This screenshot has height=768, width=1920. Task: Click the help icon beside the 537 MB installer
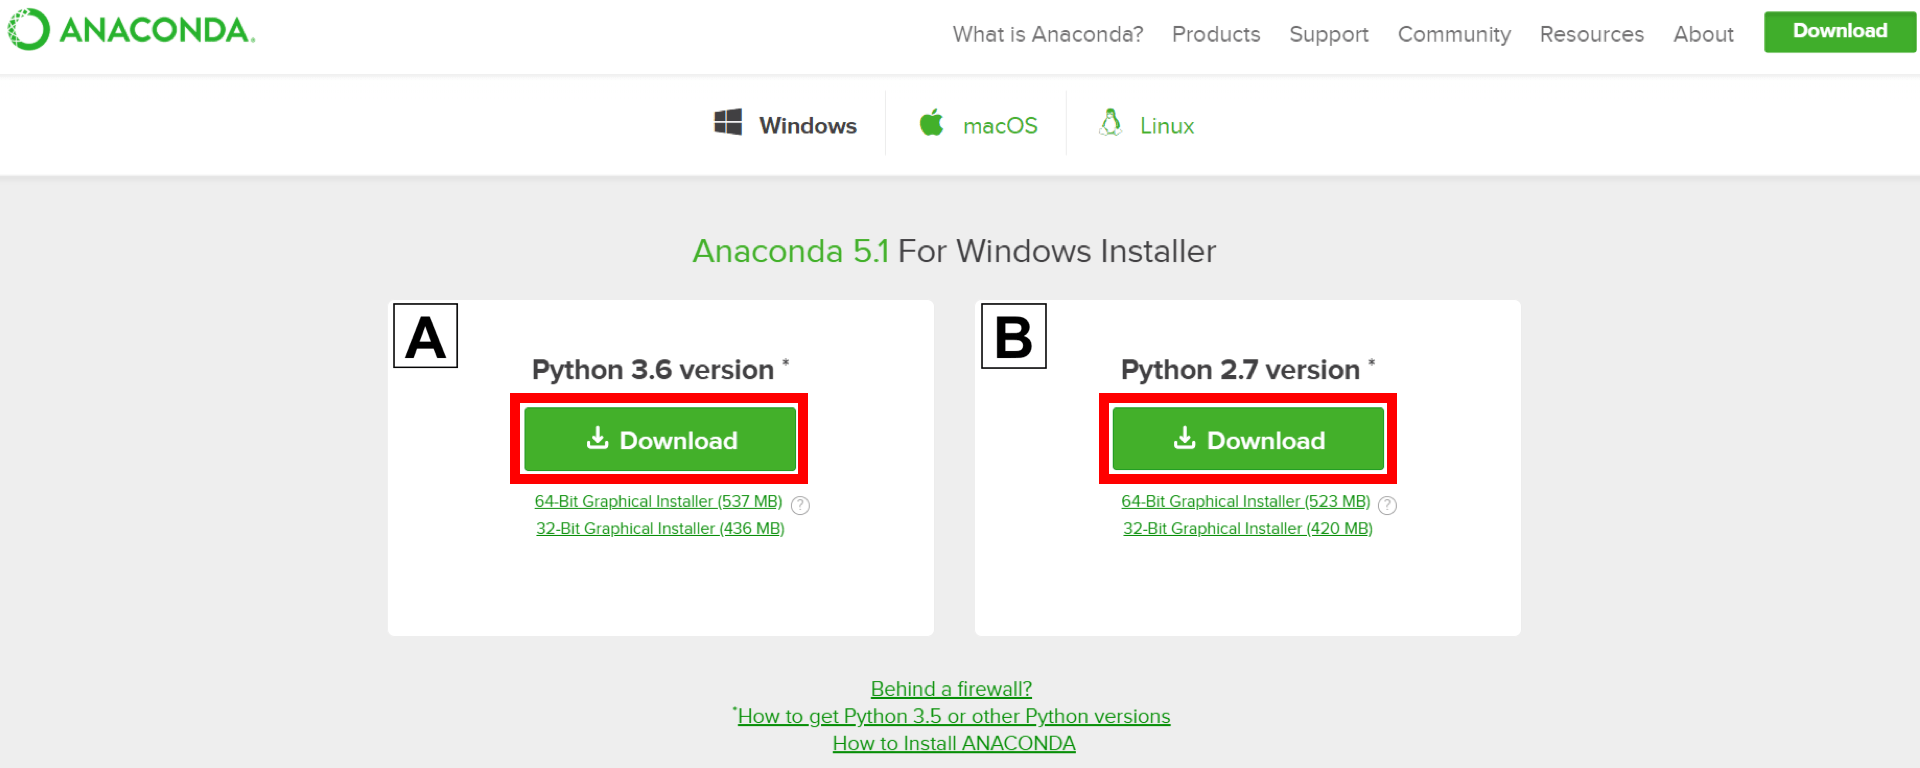pyautogui.click(x=800, y=505)
